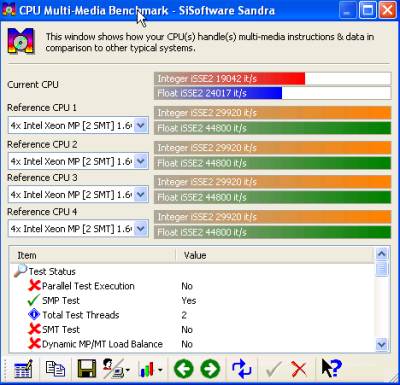Viewport: 400px width, 385px height.
Task: Click the list scrollbar down arrow
Action: coord(382,344)
